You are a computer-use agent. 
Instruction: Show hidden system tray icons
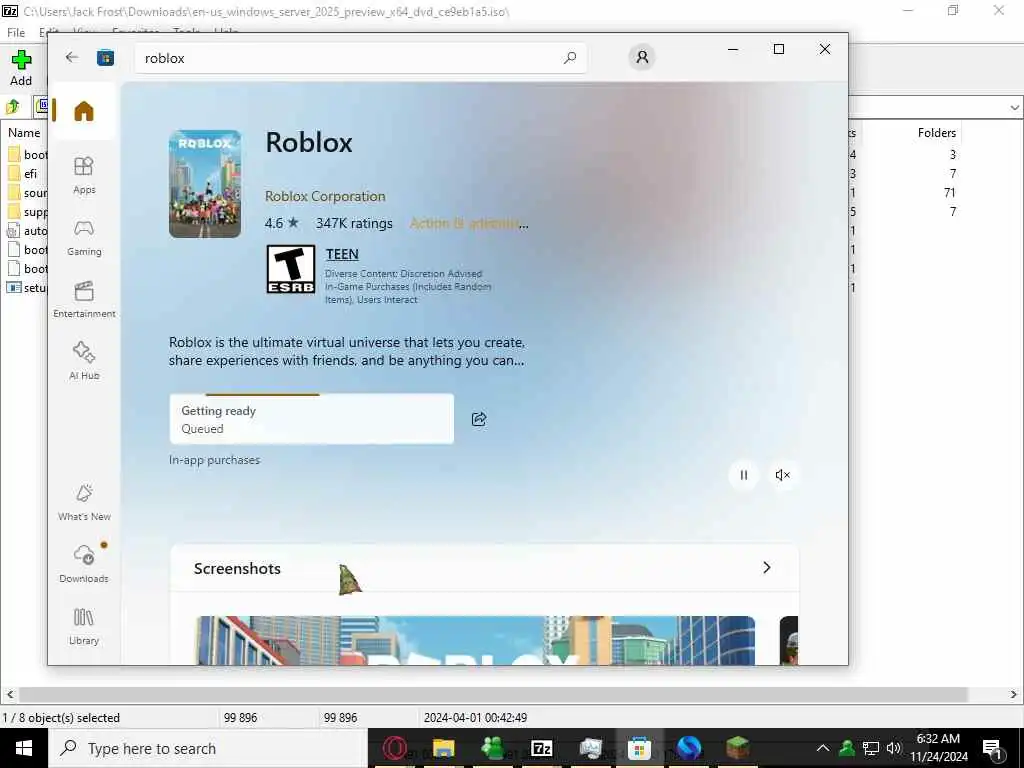click(x=823, y=748)
